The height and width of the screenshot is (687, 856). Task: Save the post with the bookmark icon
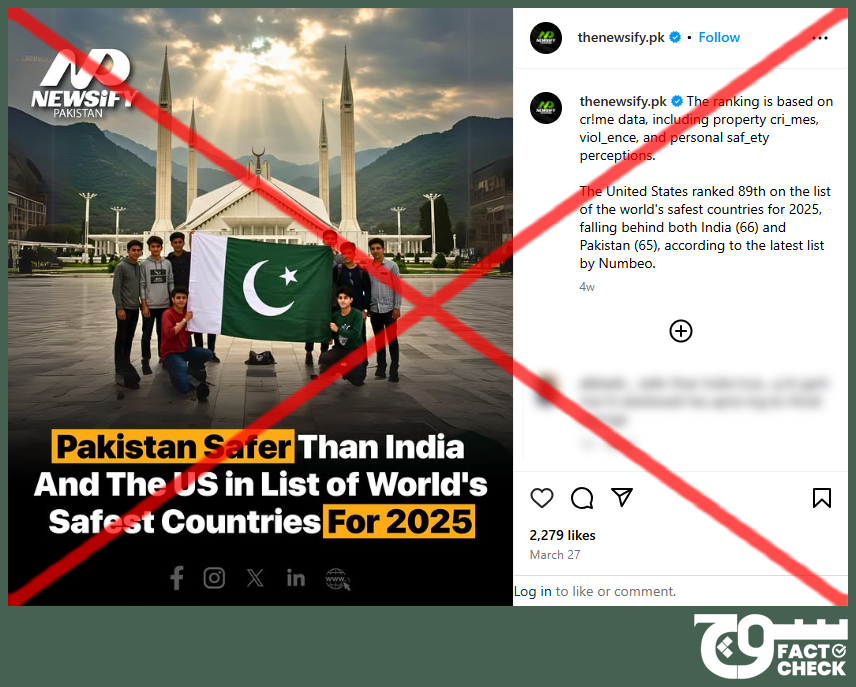pos(822,498)
